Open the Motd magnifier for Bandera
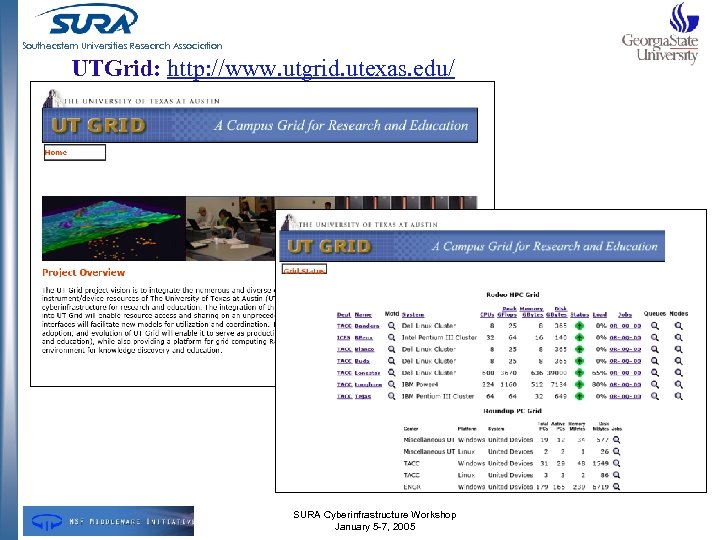This screenshot has width=720, height=540. [391, 326]
